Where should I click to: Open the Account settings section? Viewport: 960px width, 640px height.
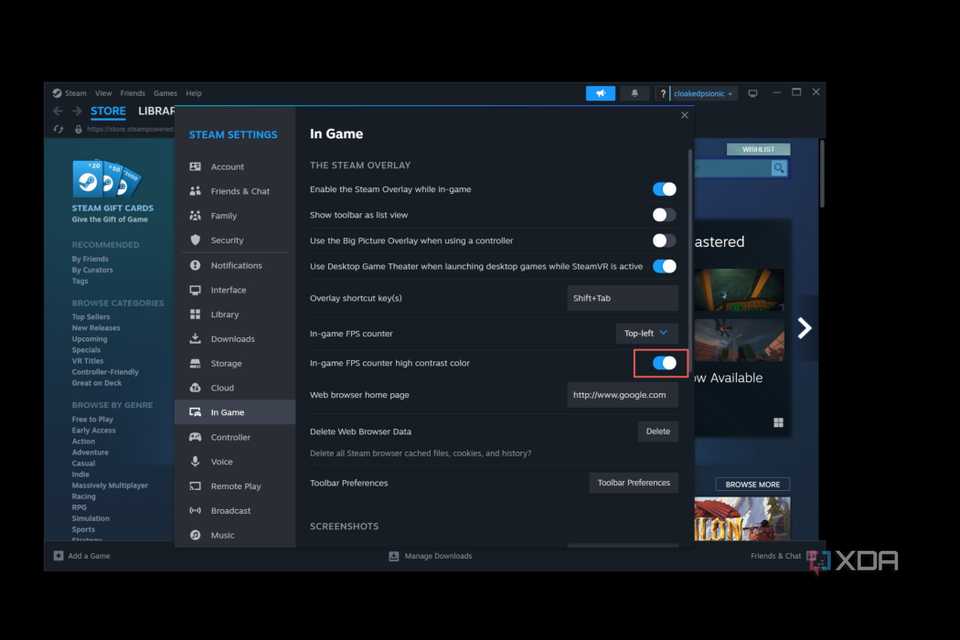click(x=222, y=166)
